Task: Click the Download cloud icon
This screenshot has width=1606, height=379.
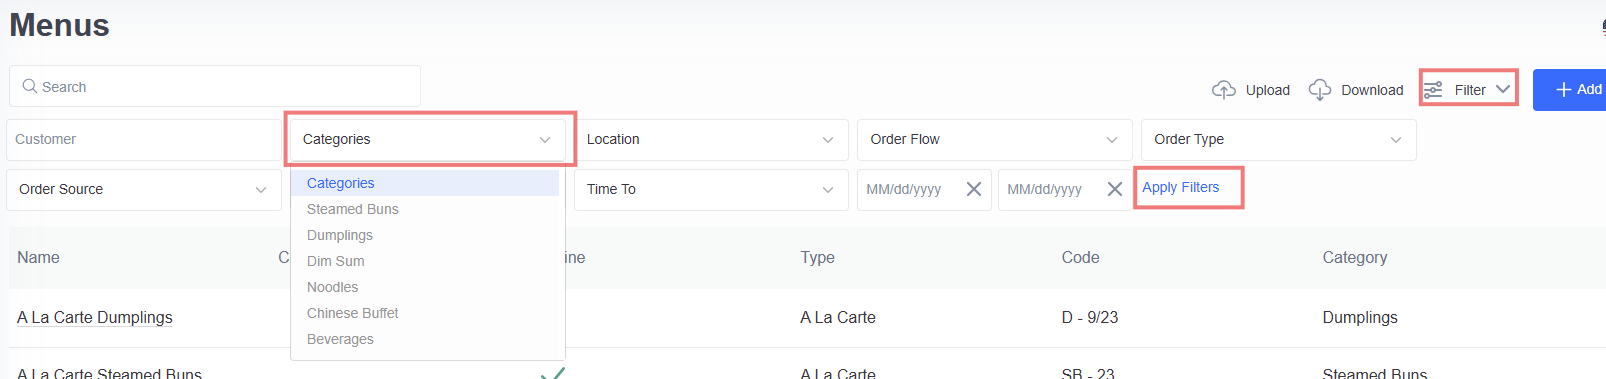Action: tap(1320, 90)
